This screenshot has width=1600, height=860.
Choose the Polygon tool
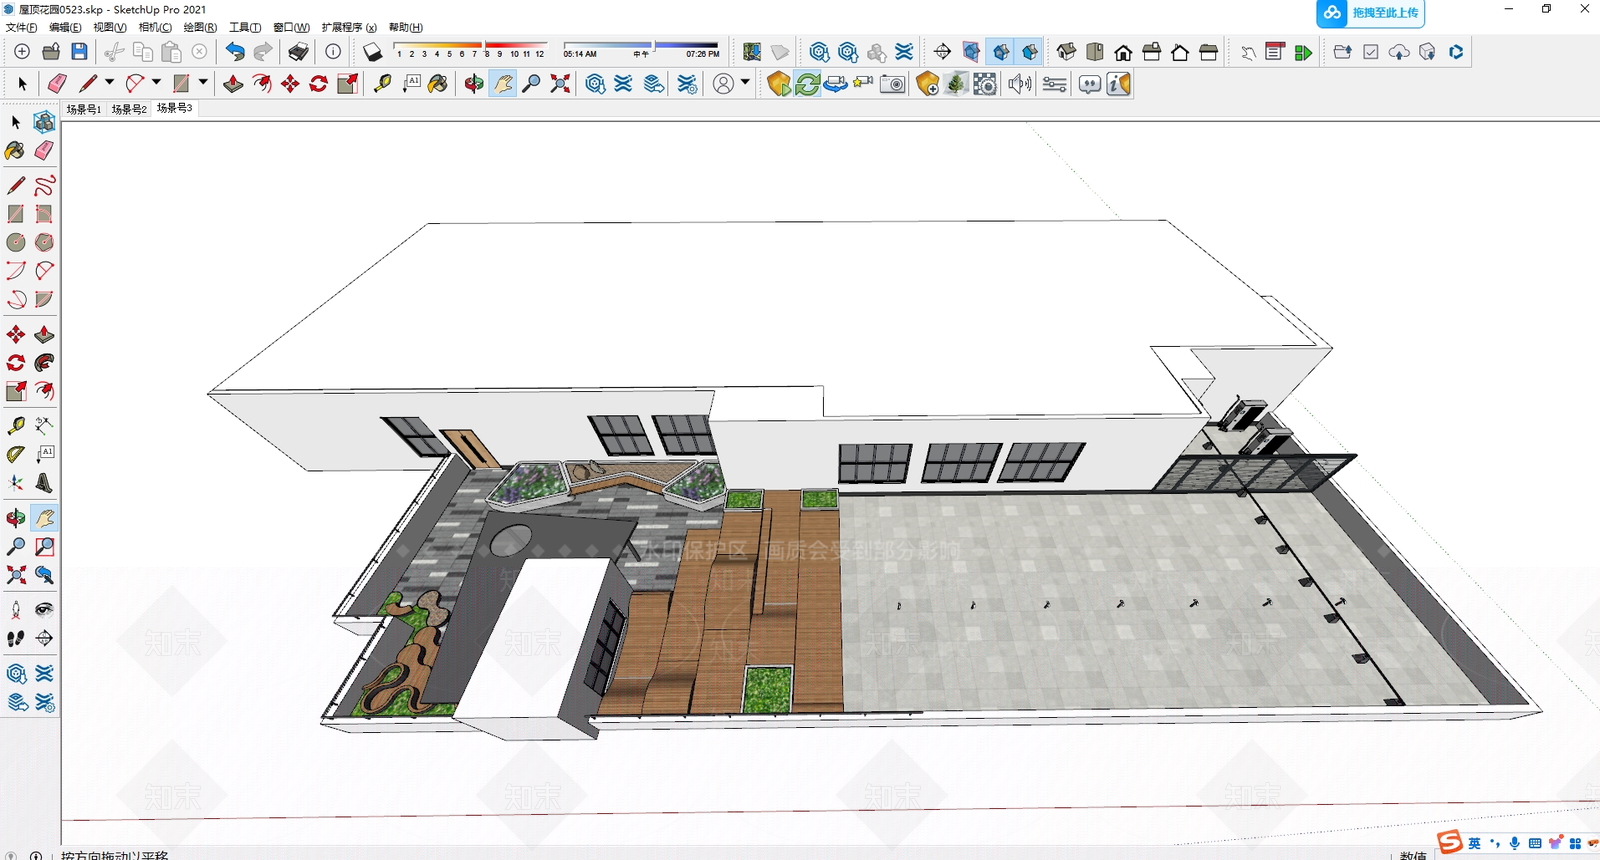44,242
